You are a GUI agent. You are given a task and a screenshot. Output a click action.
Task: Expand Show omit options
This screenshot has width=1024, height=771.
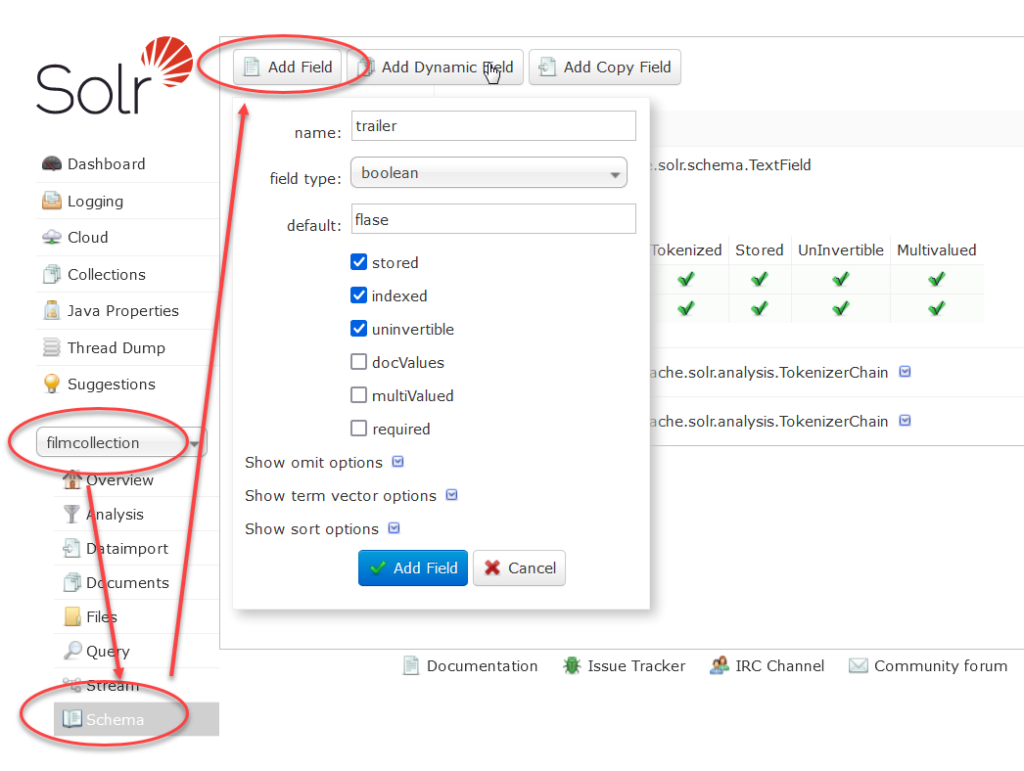[x=324, y=462]
